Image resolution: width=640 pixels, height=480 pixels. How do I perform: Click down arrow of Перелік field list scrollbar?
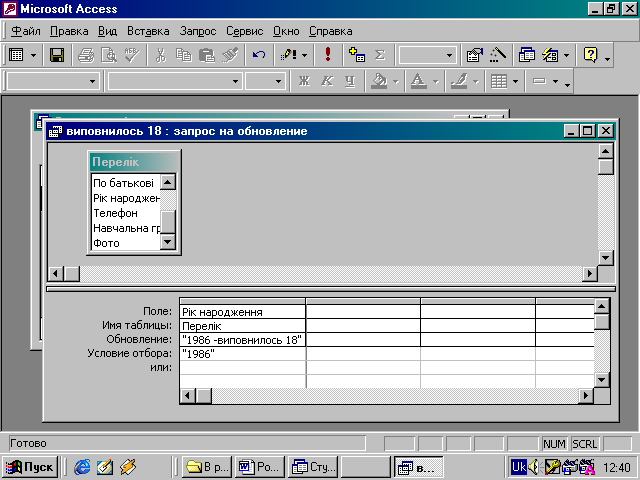[168, 242]
